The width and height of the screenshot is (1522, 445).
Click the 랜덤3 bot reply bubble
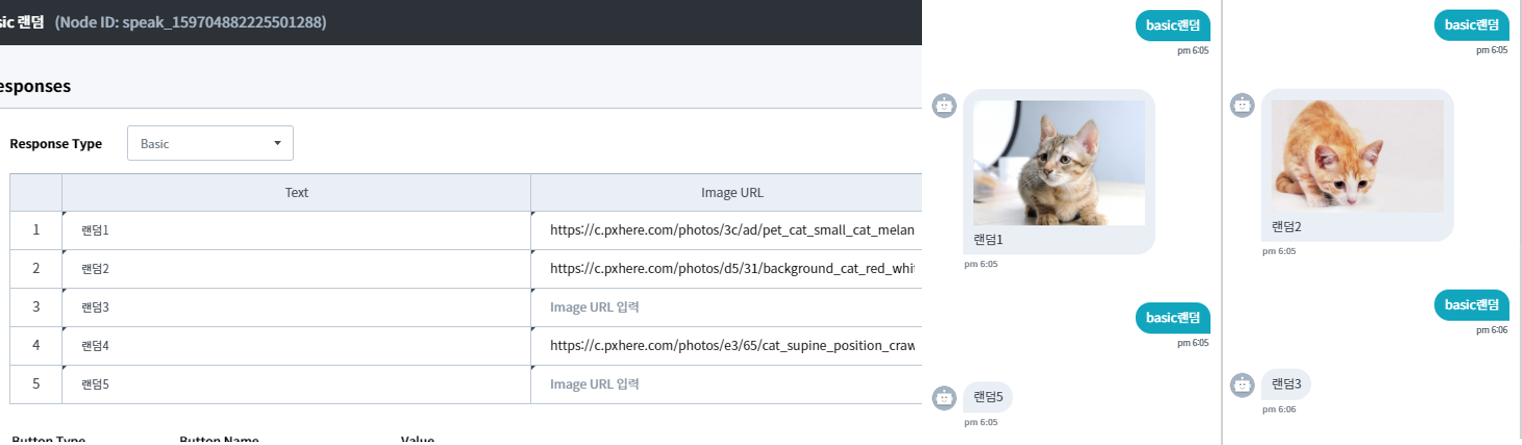(1286, 384)
